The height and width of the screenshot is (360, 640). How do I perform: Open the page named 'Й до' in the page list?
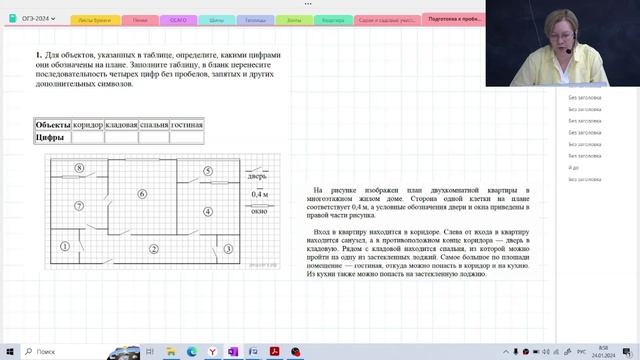573,168
